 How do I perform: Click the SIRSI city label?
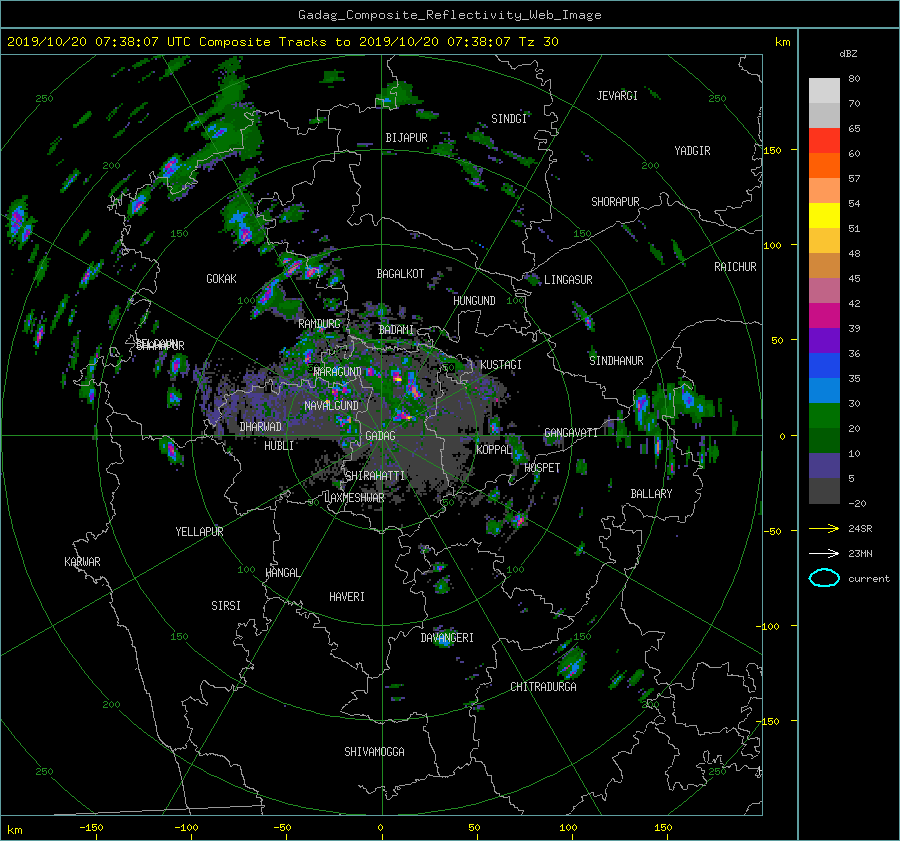point(226,606)
